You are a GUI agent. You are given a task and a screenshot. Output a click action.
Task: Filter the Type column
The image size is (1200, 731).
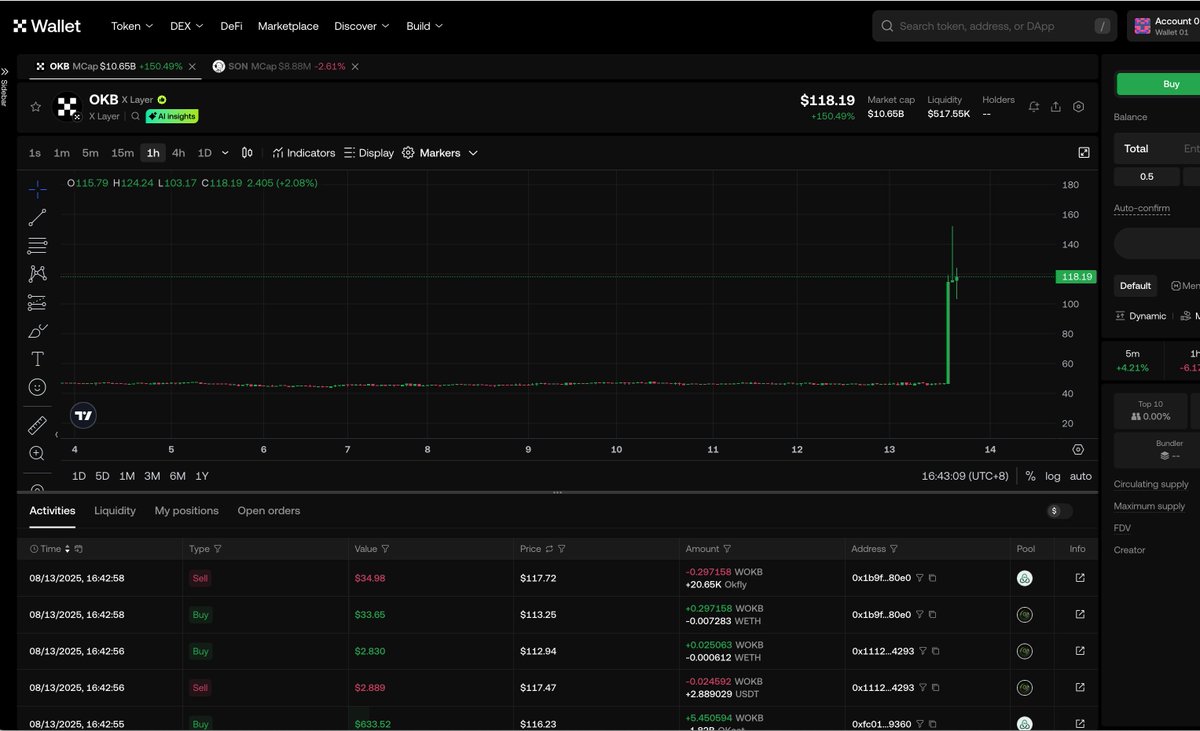click(x=218, y=549)
